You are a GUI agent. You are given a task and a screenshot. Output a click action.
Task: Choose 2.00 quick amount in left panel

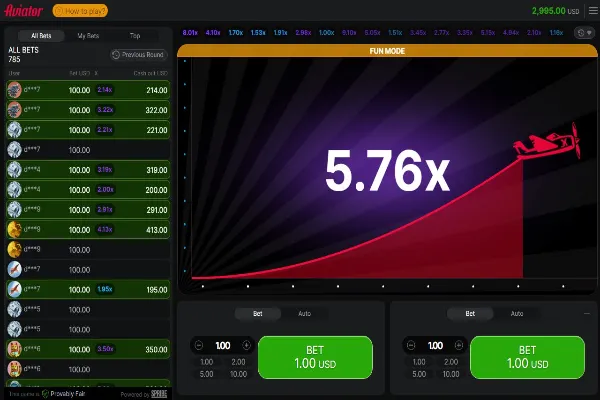tap(238, 362)
